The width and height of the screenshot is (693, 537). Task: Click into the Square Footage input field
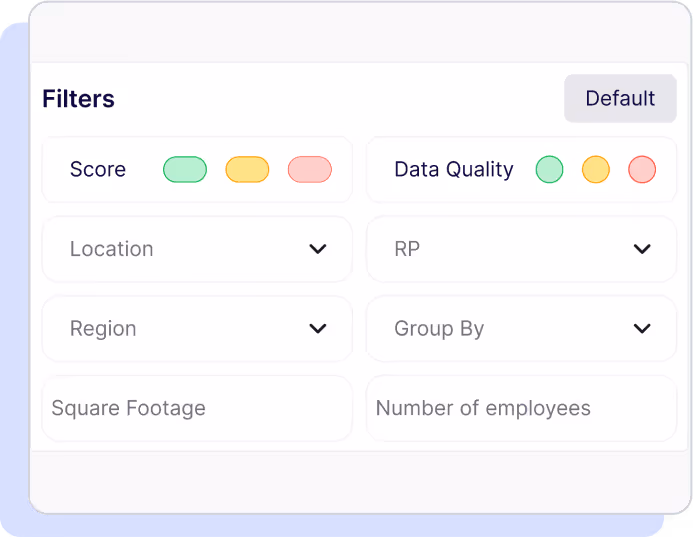tap(196, 408)
